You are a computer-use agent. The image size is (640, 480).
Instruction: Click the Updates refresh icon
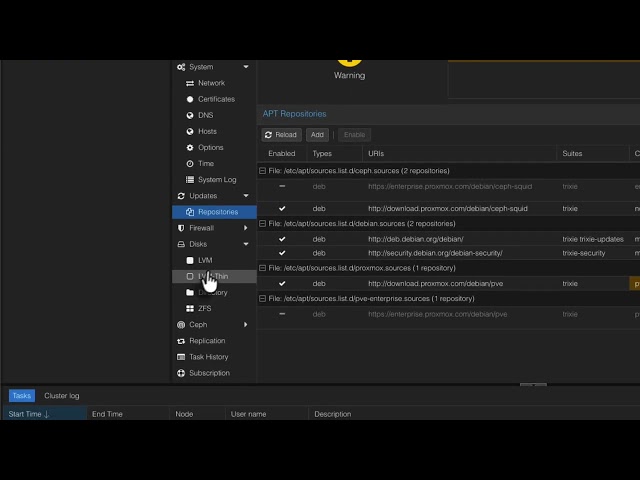pos(181,196)
